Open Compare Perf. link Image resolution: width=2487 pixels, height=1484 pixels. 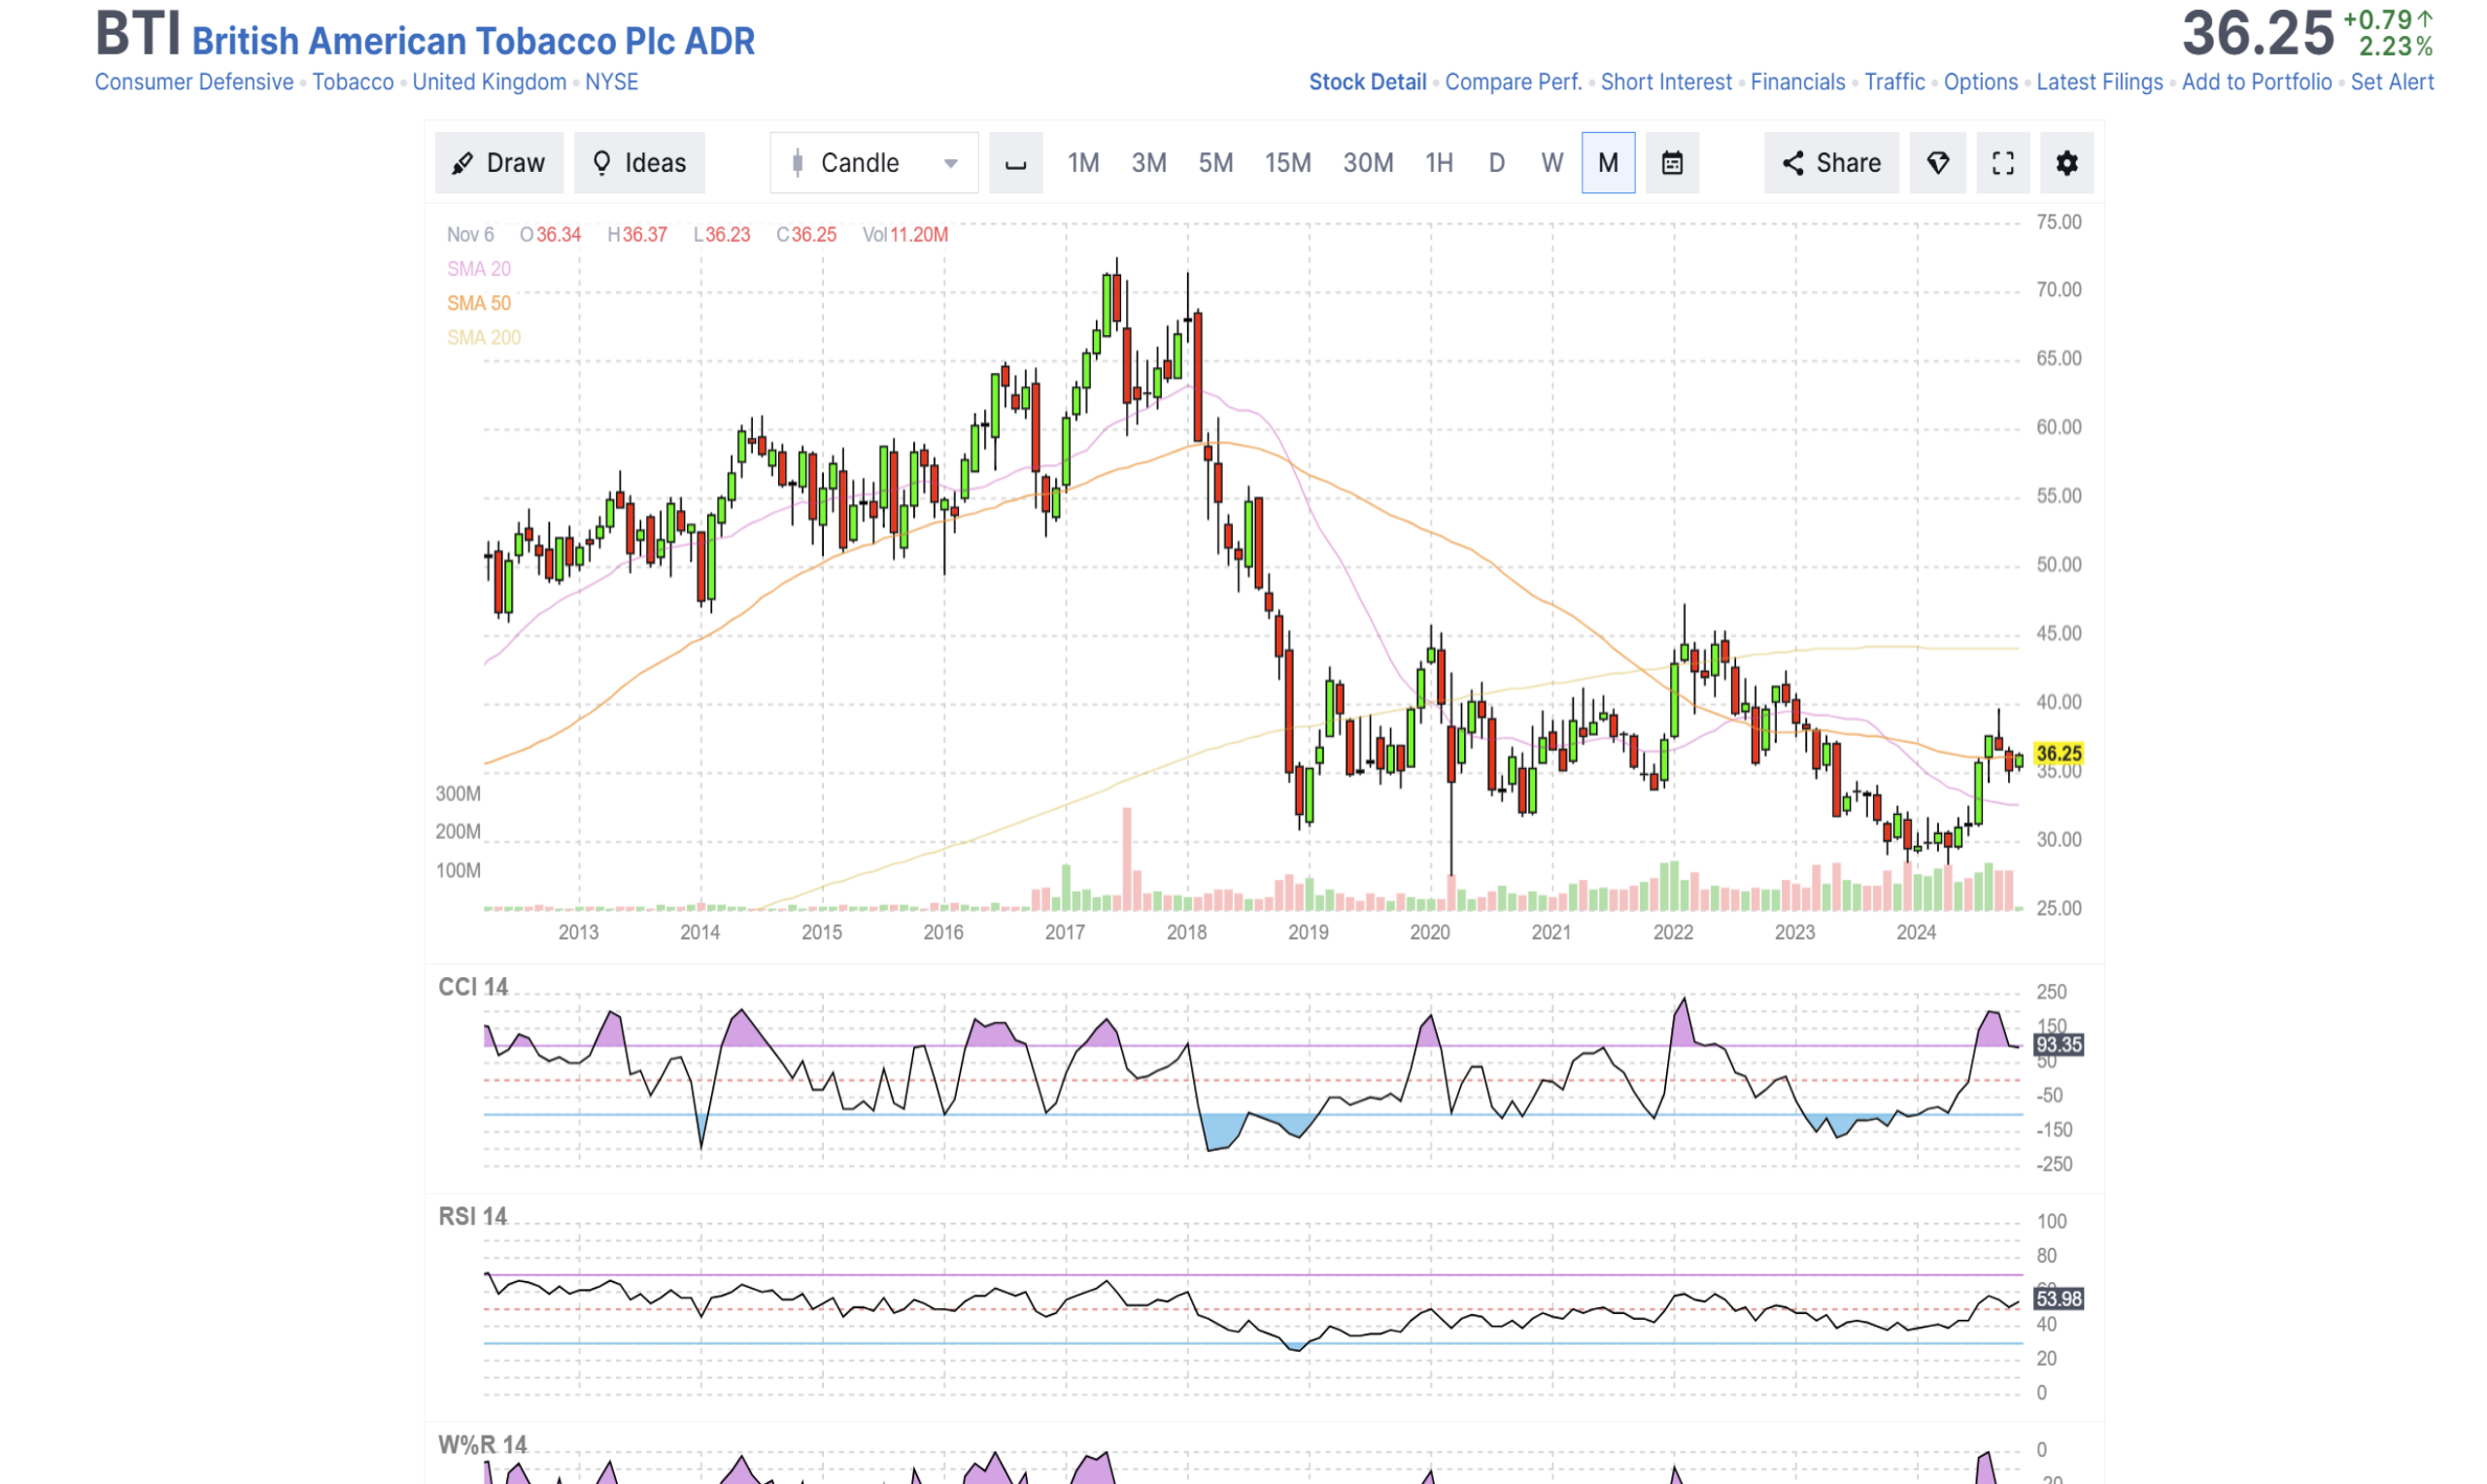pyautogui.click(x=1513, y=82)
